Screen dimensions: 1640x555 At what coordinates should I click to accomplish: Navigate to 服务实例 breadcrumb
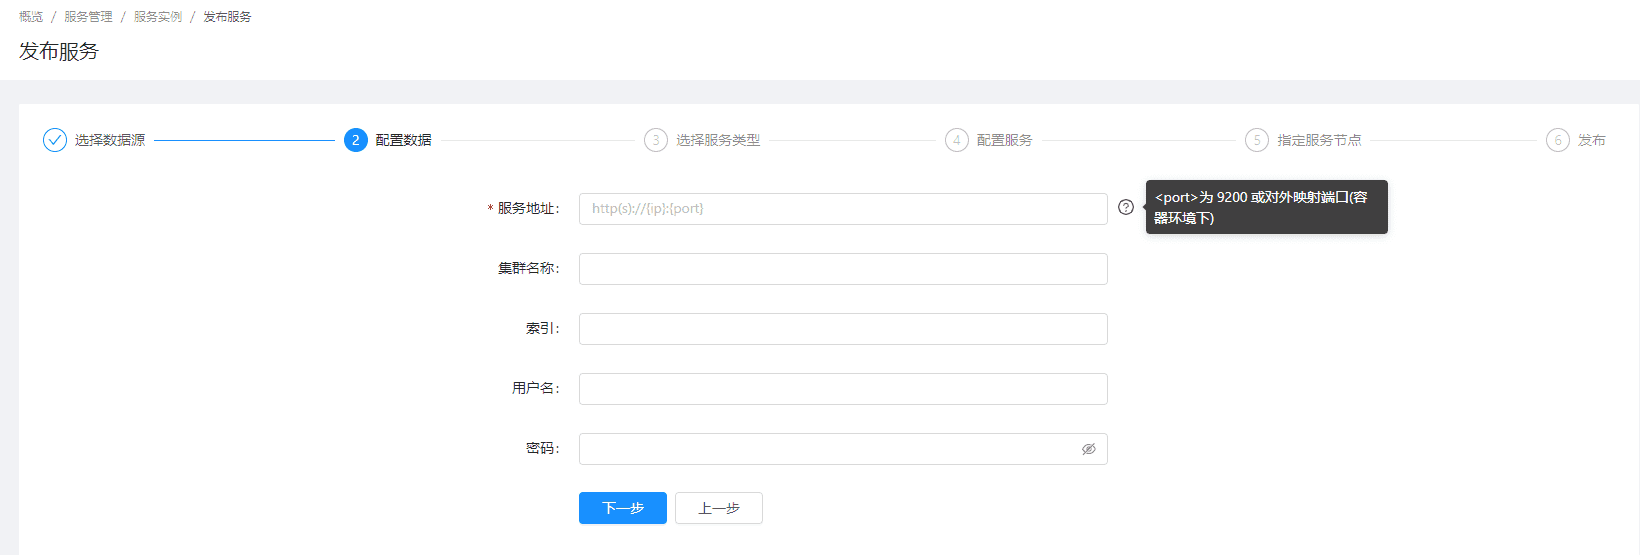(x=158, y=17)
